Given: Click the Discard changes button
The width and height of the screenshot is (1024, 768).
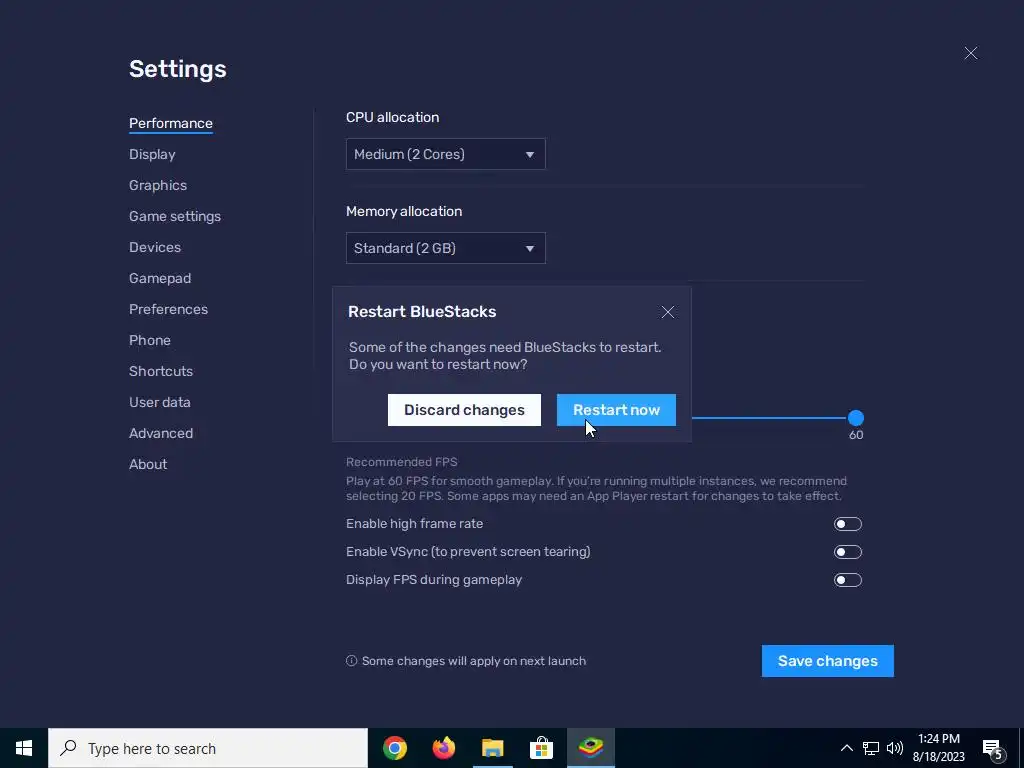Looking at the screenshot, I should coord(464,410).
